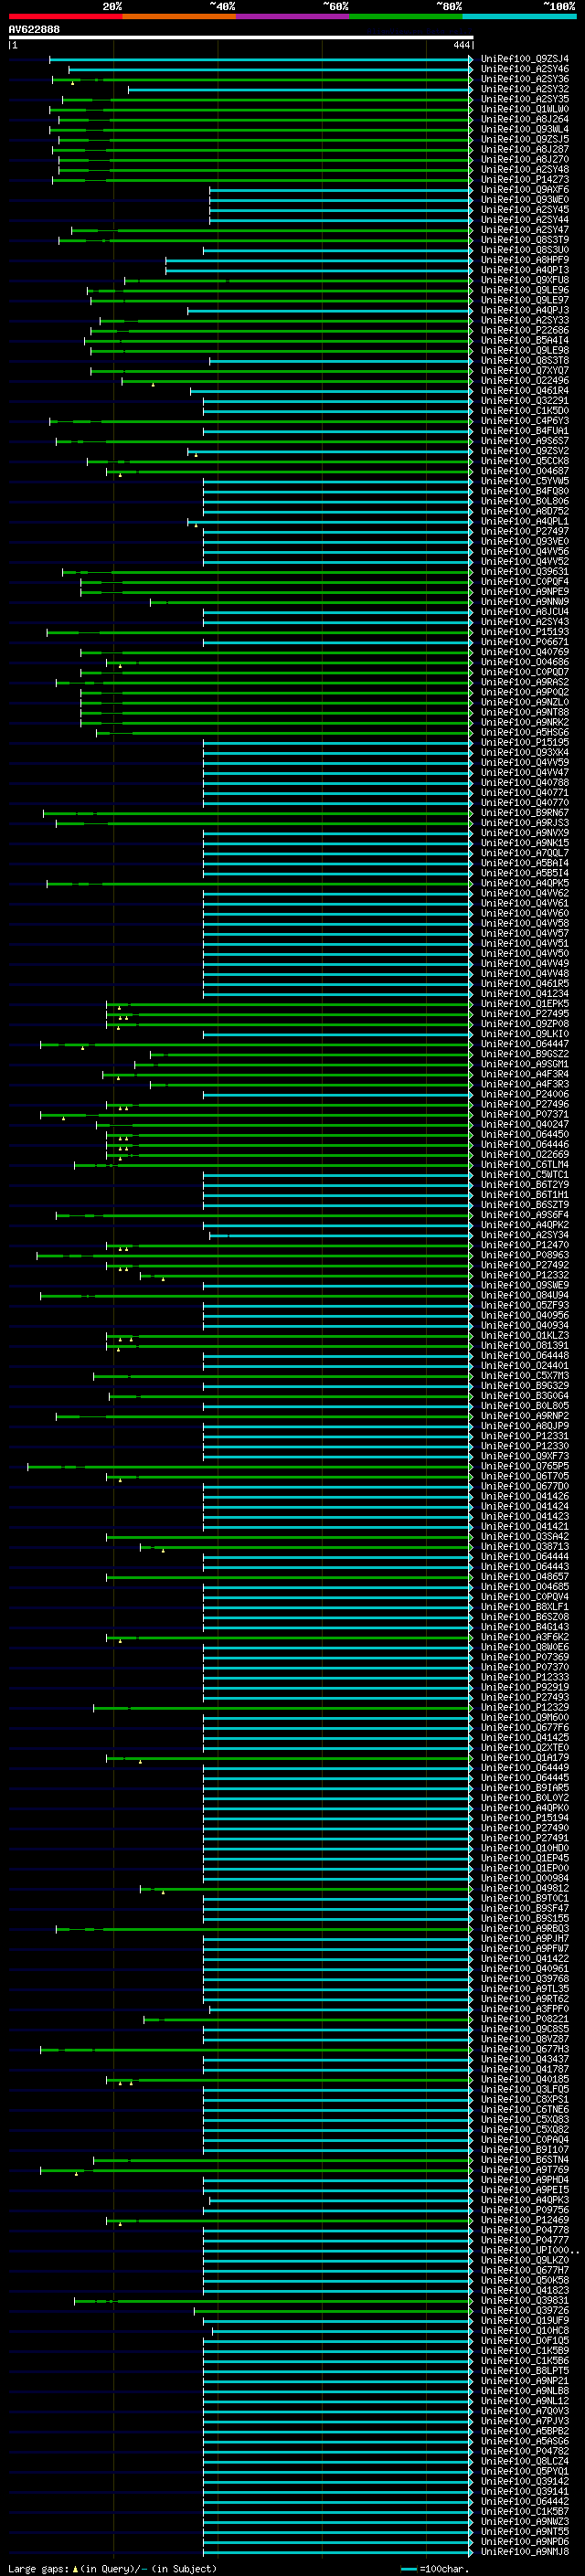585x2576 pixels.
Task: Click the label UniRef100_Q1EPK5
Action: click(524, 1004)
